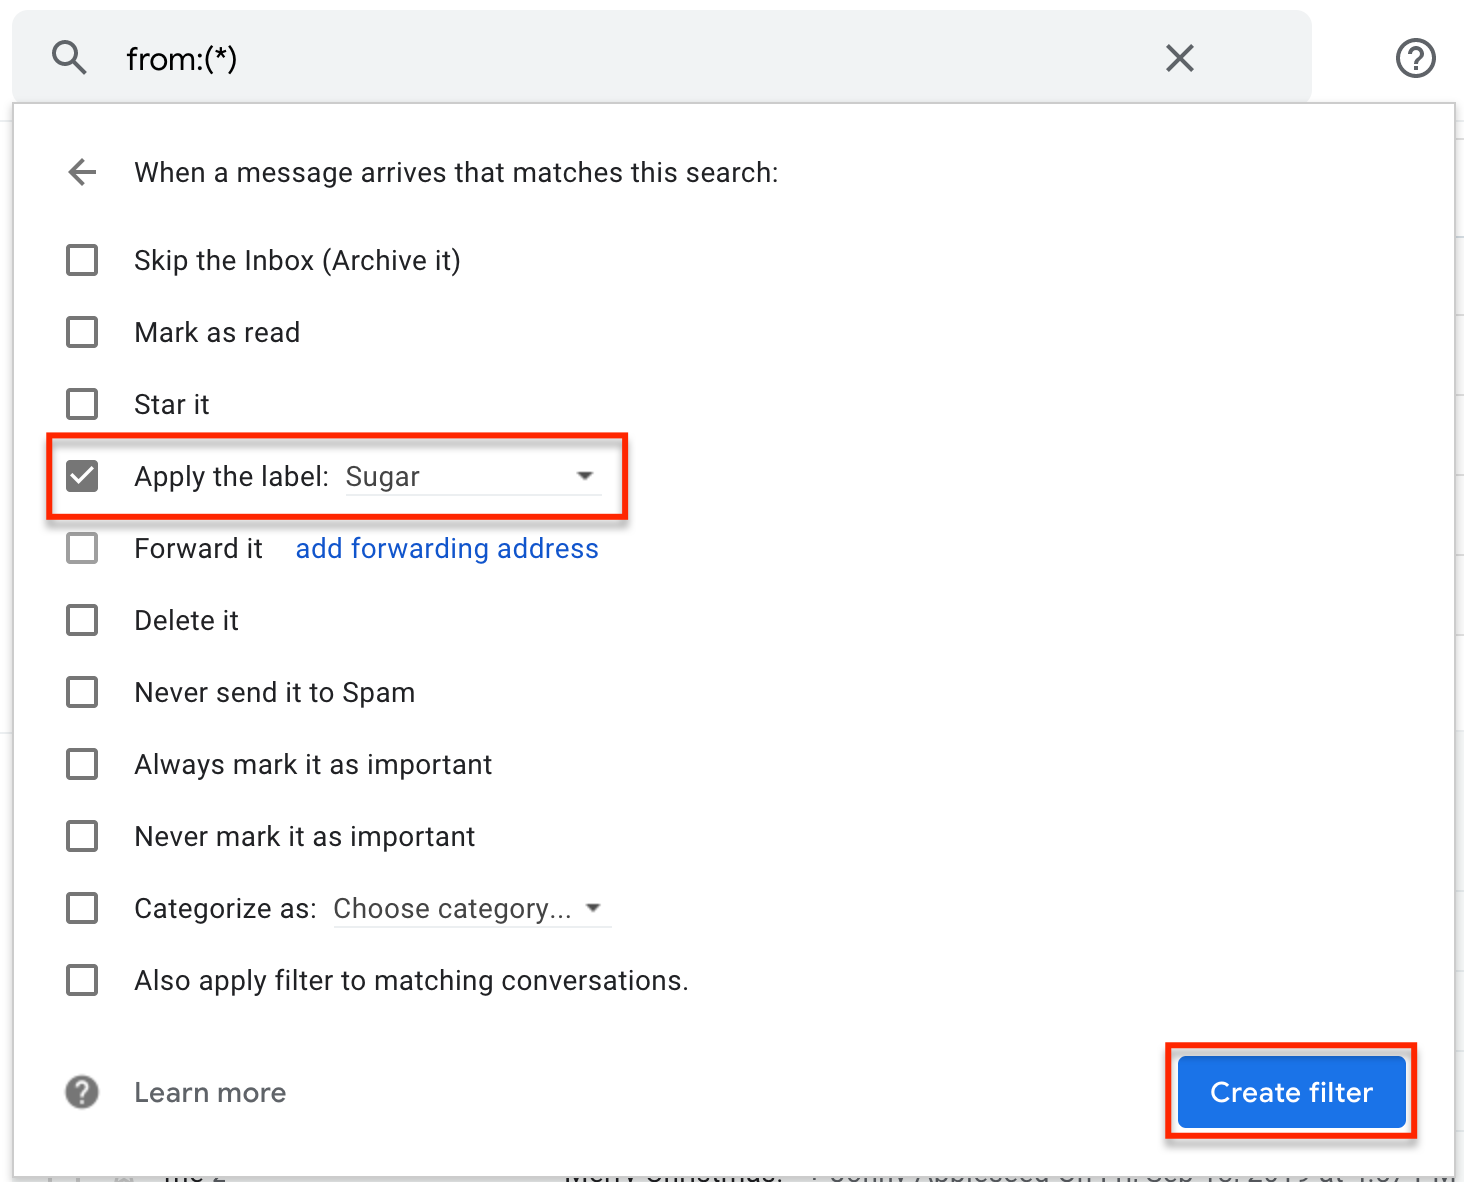Check Never send it to Spam
Viewport: 1464px width, 1182px height.
click(x=82, y=692)
